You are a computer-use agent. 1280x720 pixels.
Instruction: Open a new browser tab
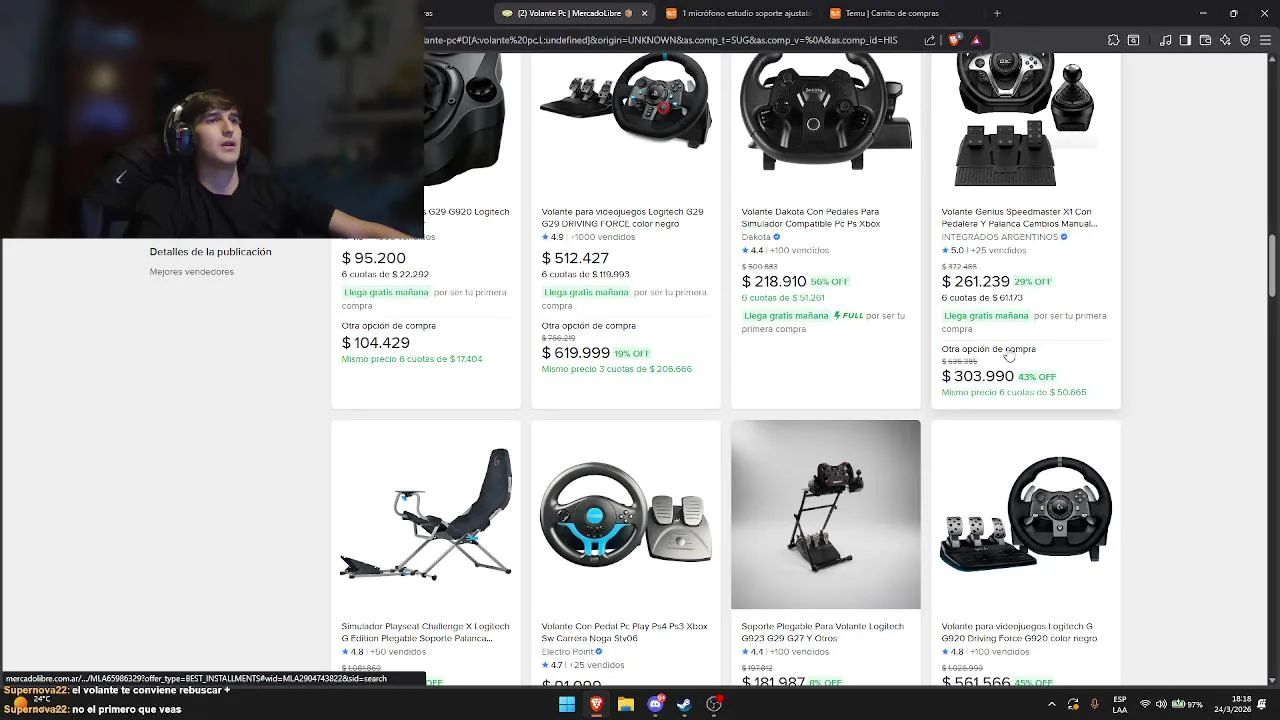point(997,13)
